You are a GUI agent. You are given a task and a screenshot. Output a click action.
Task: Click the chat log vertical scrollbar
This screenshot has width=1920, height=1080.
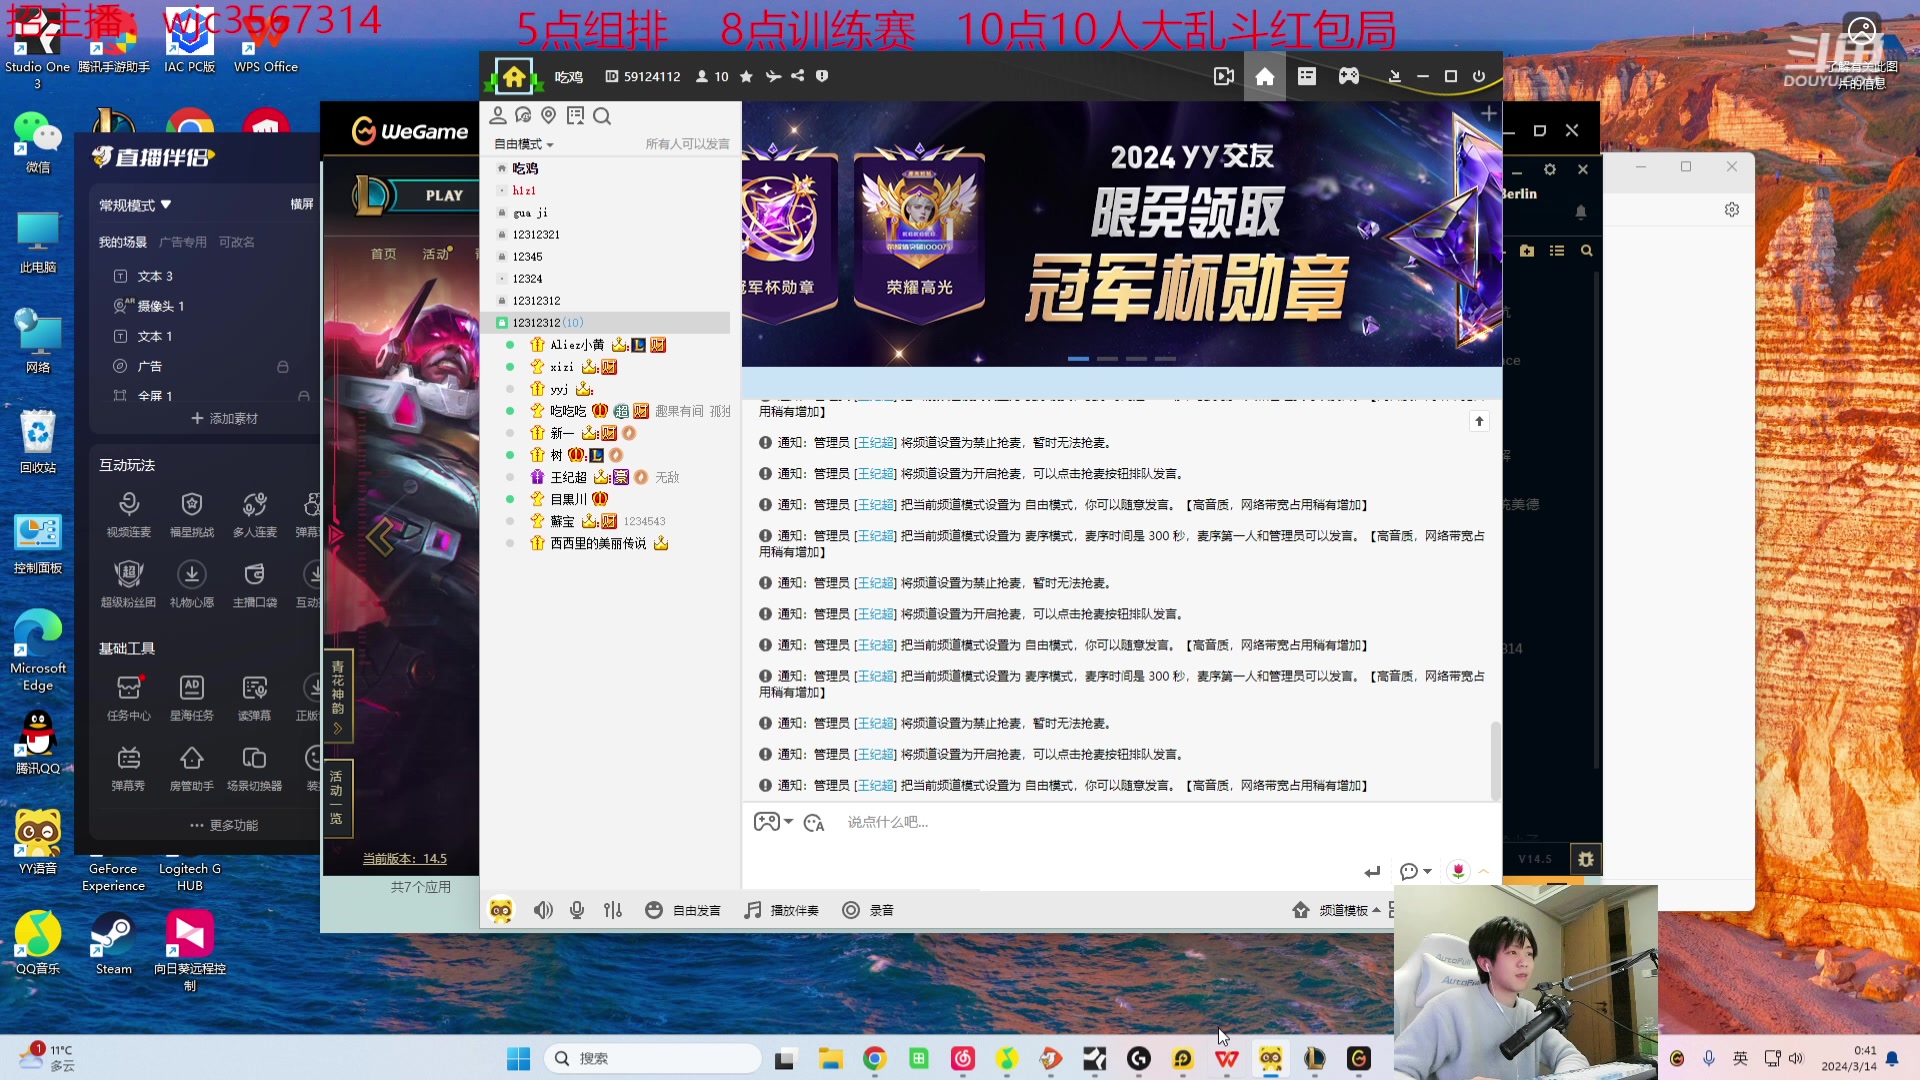(1496, 760)
